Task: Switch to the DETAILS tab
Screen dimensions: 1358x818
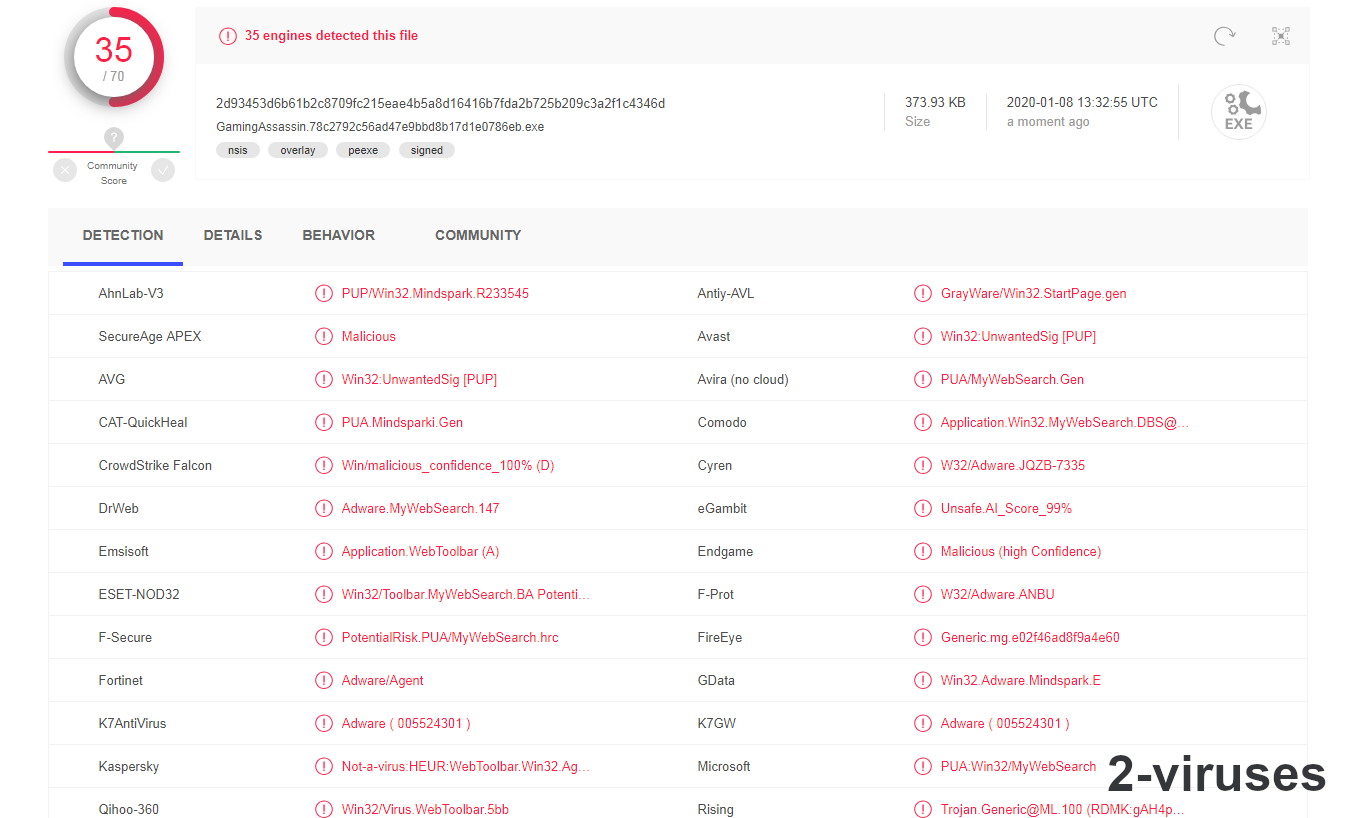Action: click(x=233, y=235)
